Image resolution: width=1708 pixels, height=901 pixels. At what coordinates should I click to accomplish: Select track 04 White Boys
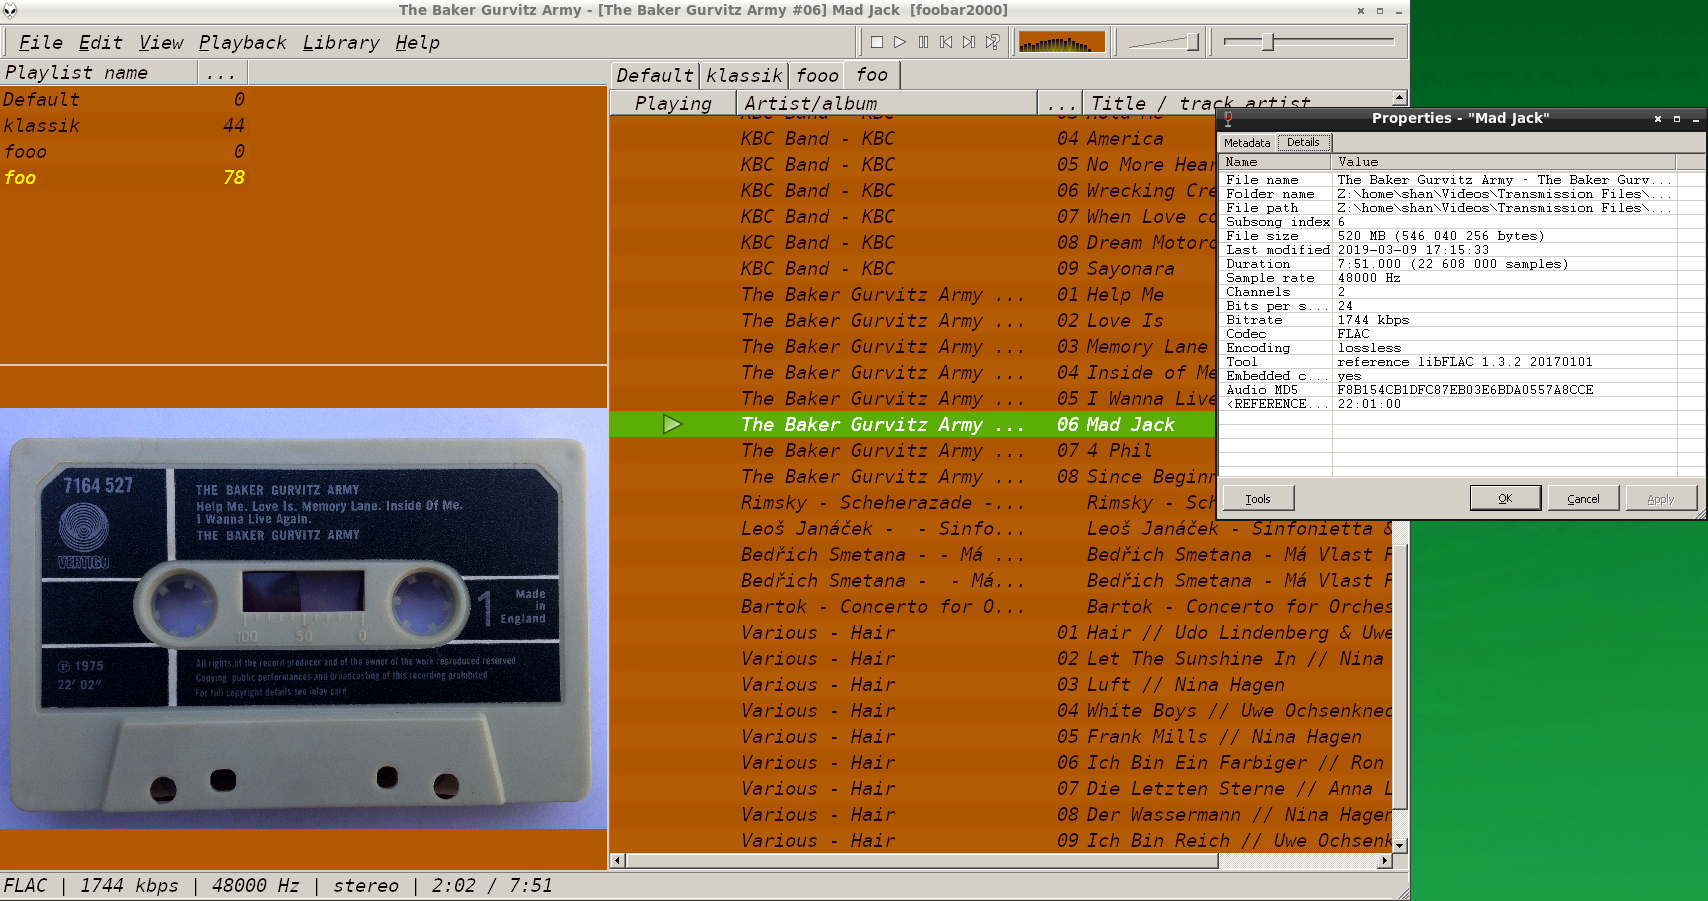1000,711
